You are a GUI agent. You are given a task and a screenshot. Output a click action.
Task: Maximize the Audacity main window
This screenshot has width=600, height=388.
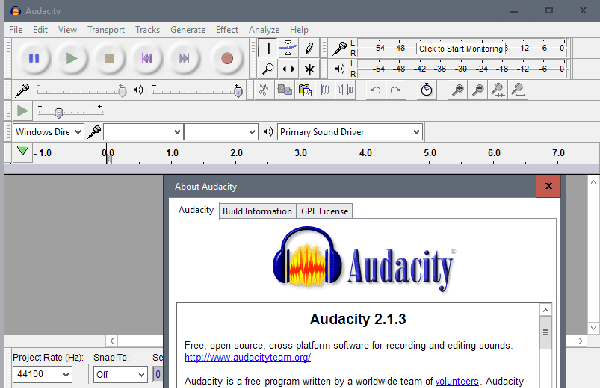(549, 10)
